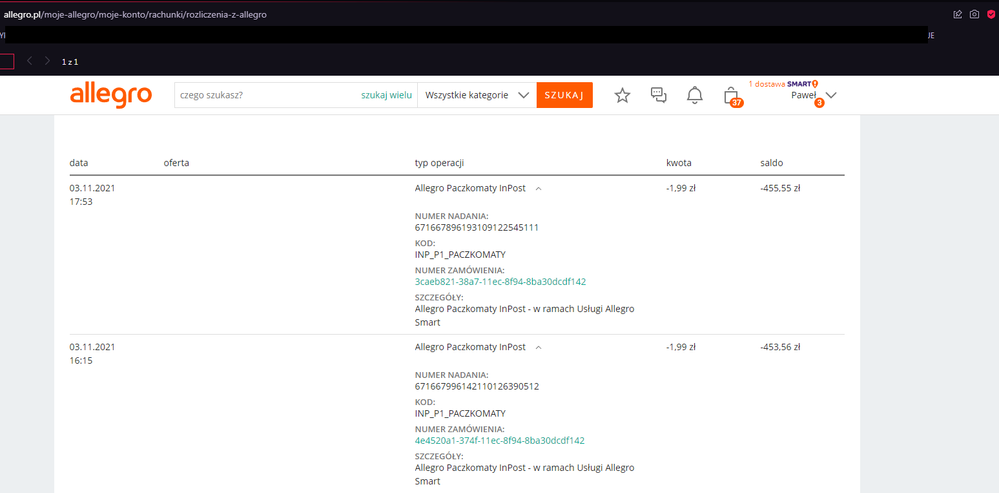
Task: Open the Paweł account menu
Action: point(812,96)
